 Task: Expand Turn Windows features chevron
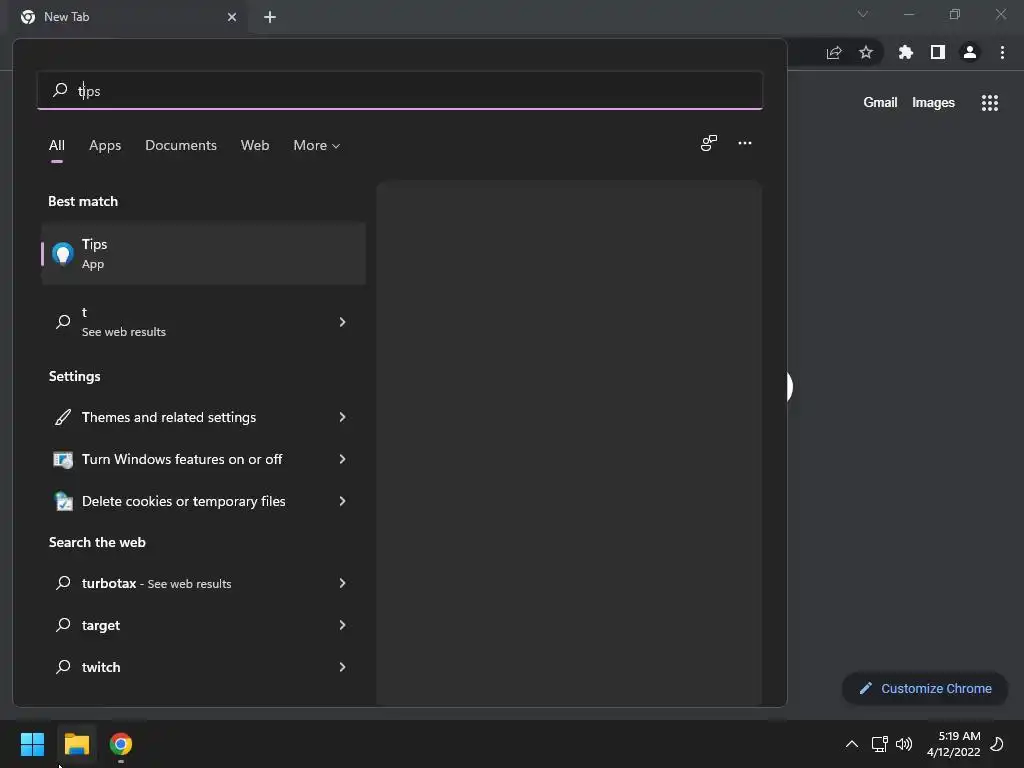tap(342, 459)
